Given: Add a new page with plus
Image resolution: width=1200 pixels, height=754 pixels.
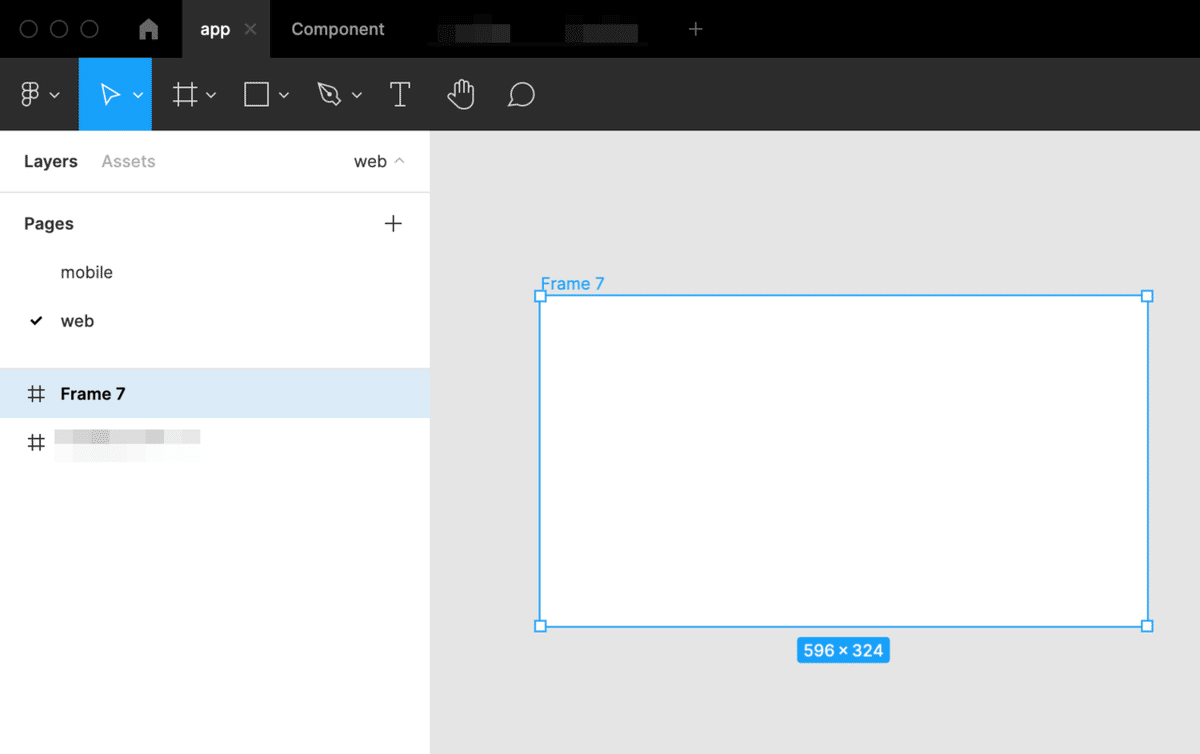Looking at the screenshot, I should point(393,223).
